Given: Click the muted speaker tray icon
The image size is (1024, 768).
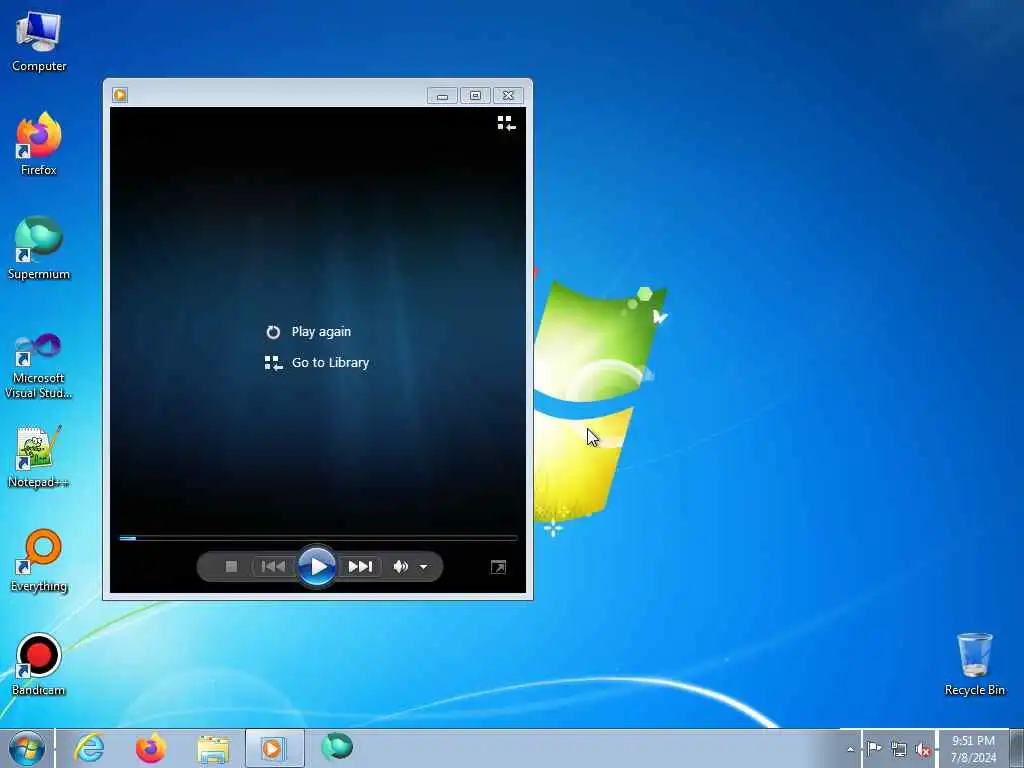Looking at the screenshot, I should pos(923,750).
